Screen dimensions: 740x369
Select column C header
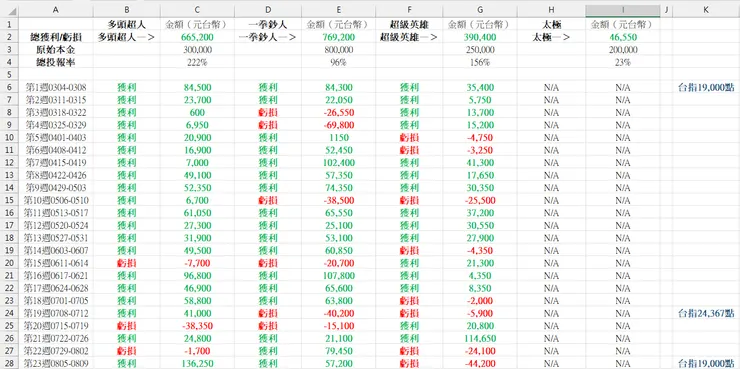197,10
